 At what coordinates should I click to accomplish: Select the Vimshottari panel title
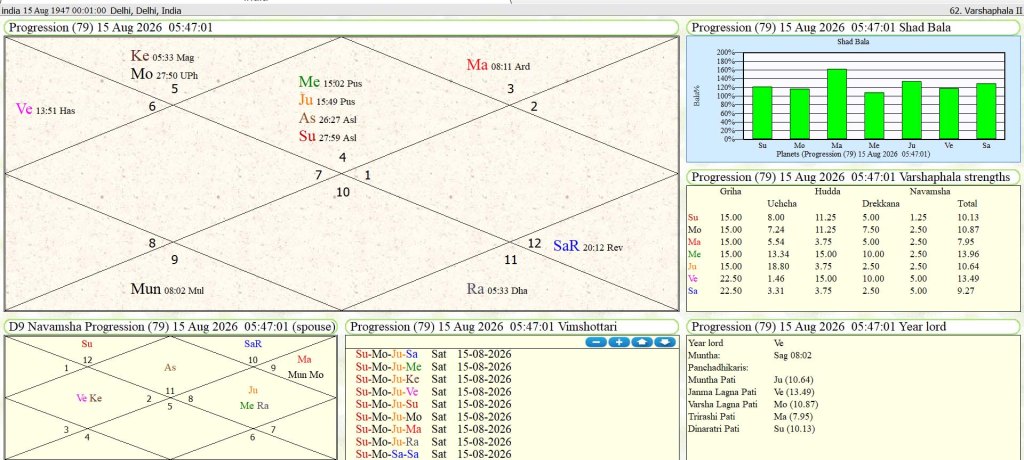(x=512, y=326)
